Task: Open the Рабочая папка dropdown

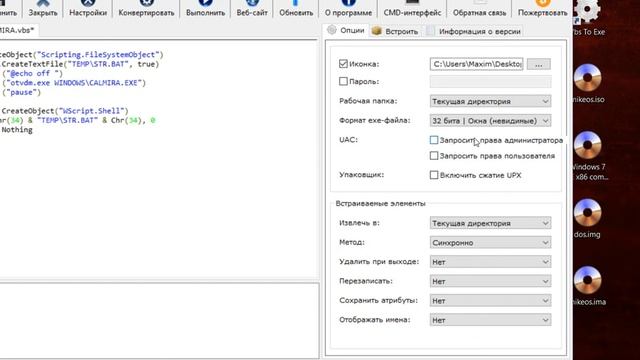Action: tap(490, 101)
